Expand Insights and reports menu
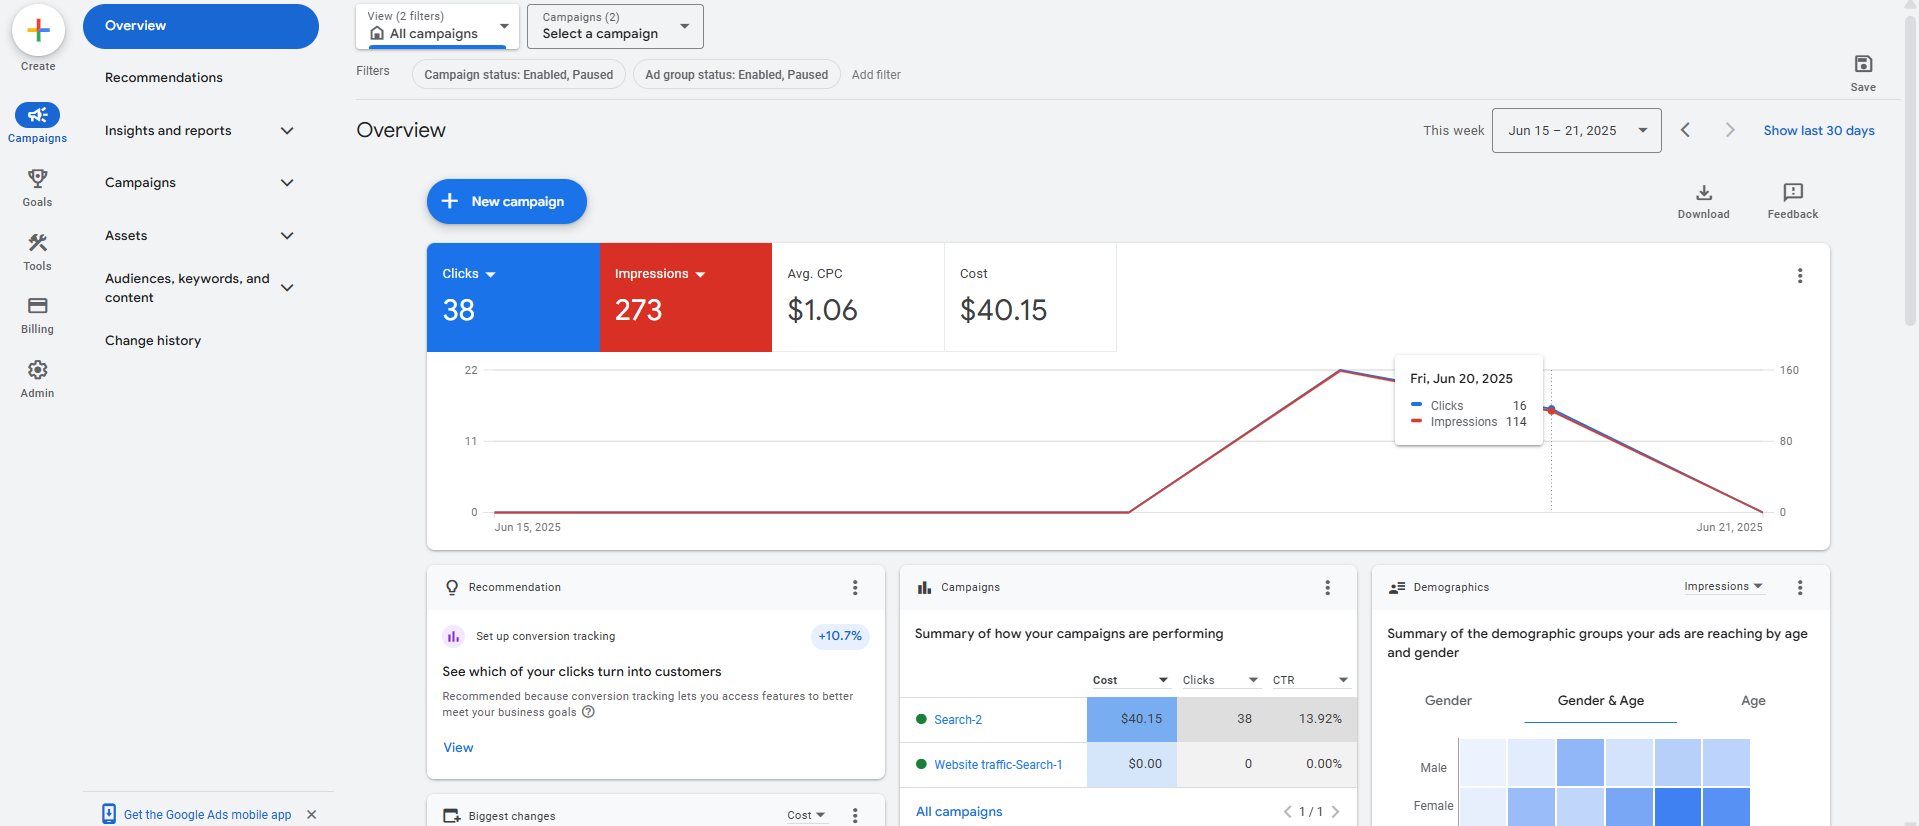Image resolution: width=1919 pixels, height=826 pixels. tap(287, 131)
